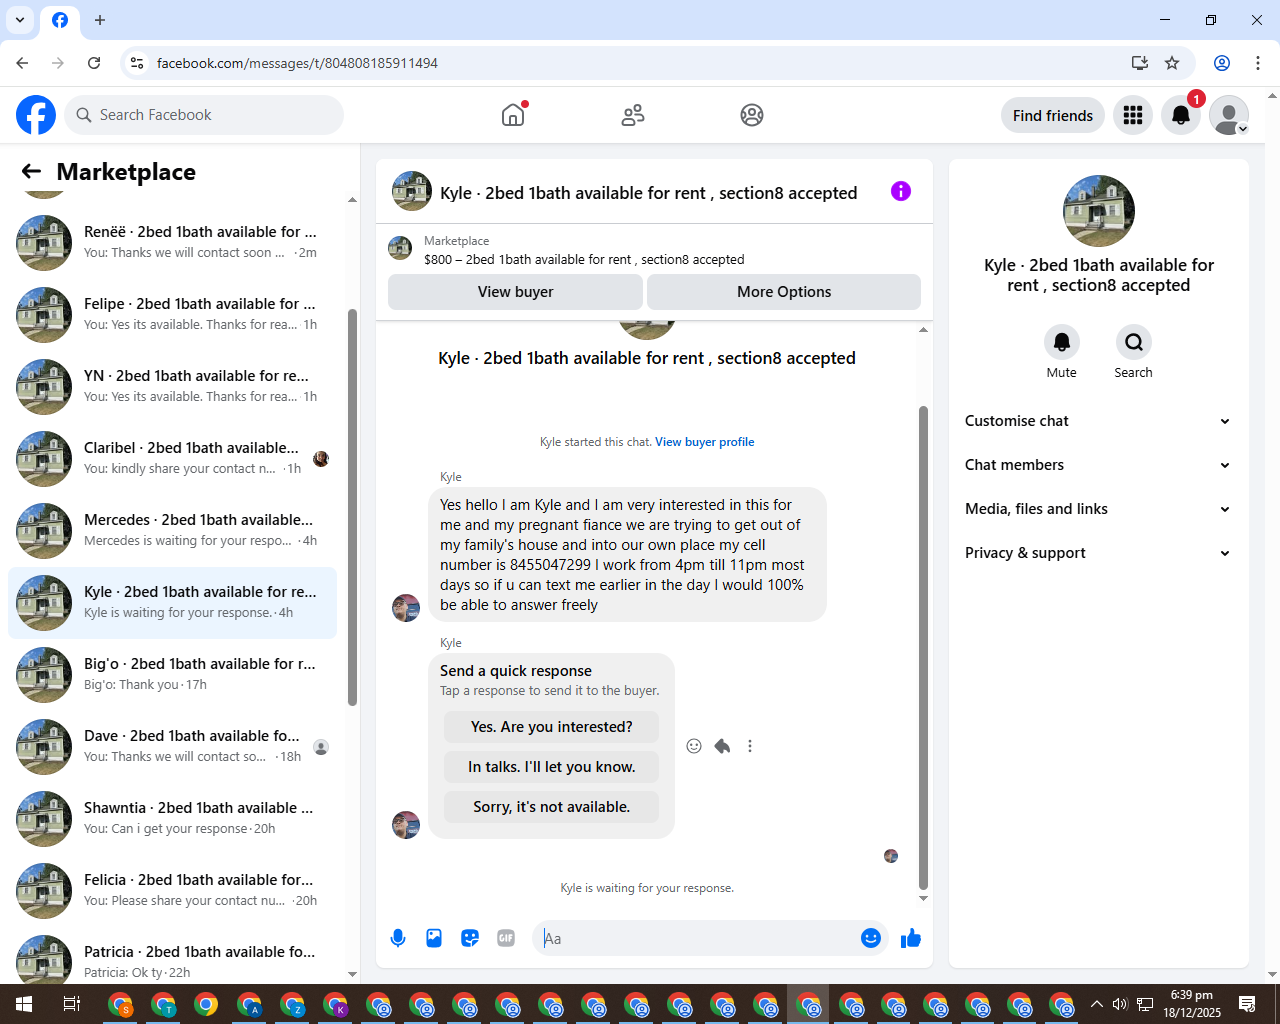Screen dimensions: 1280x1024
Task: Open the Friends icon in top navigation
Action: coord(633,115)
